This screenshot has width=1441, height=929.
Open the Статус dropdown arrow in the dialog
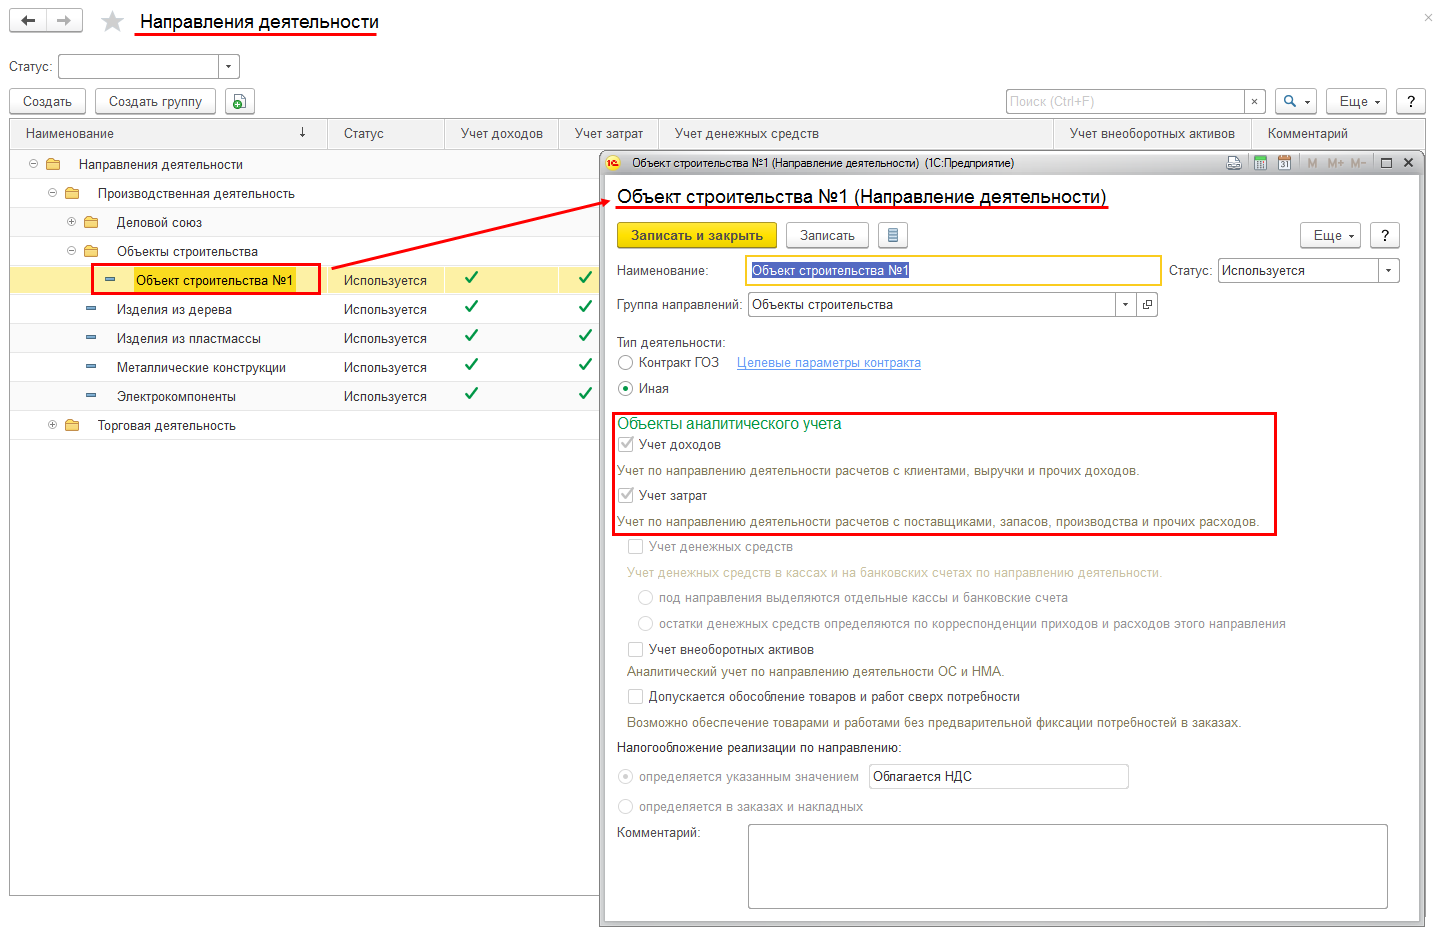click(1388, 270)
